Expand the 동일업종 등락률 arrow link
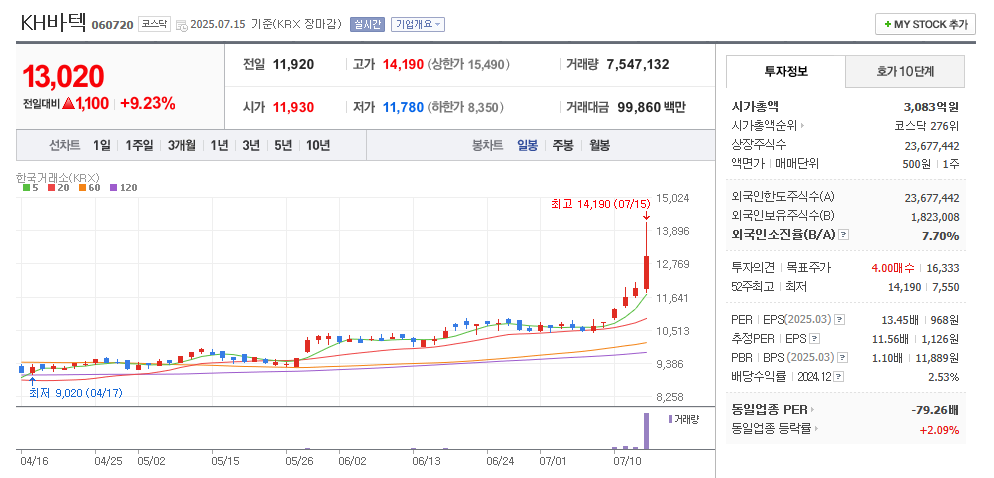This screenshot has width=994, height=478. [x=816, y=429]
